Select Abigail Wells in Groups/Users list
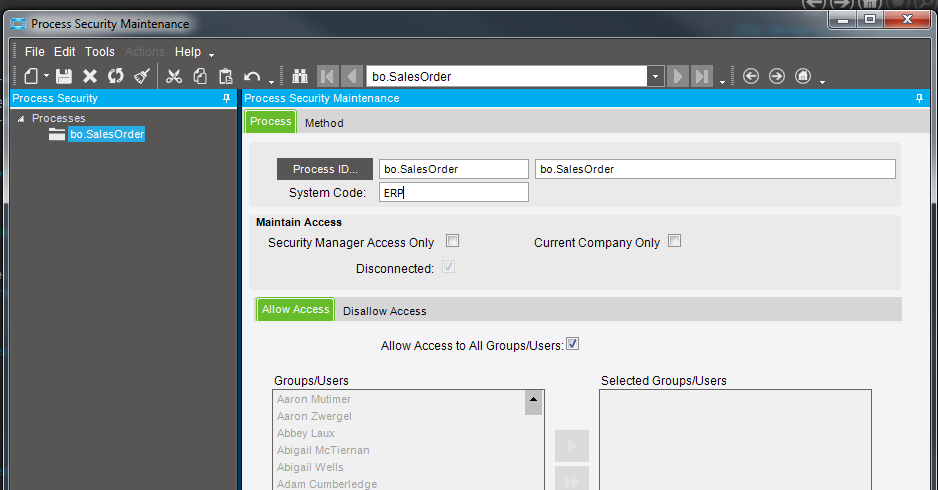The image size is (938, 490). [310, 467]
